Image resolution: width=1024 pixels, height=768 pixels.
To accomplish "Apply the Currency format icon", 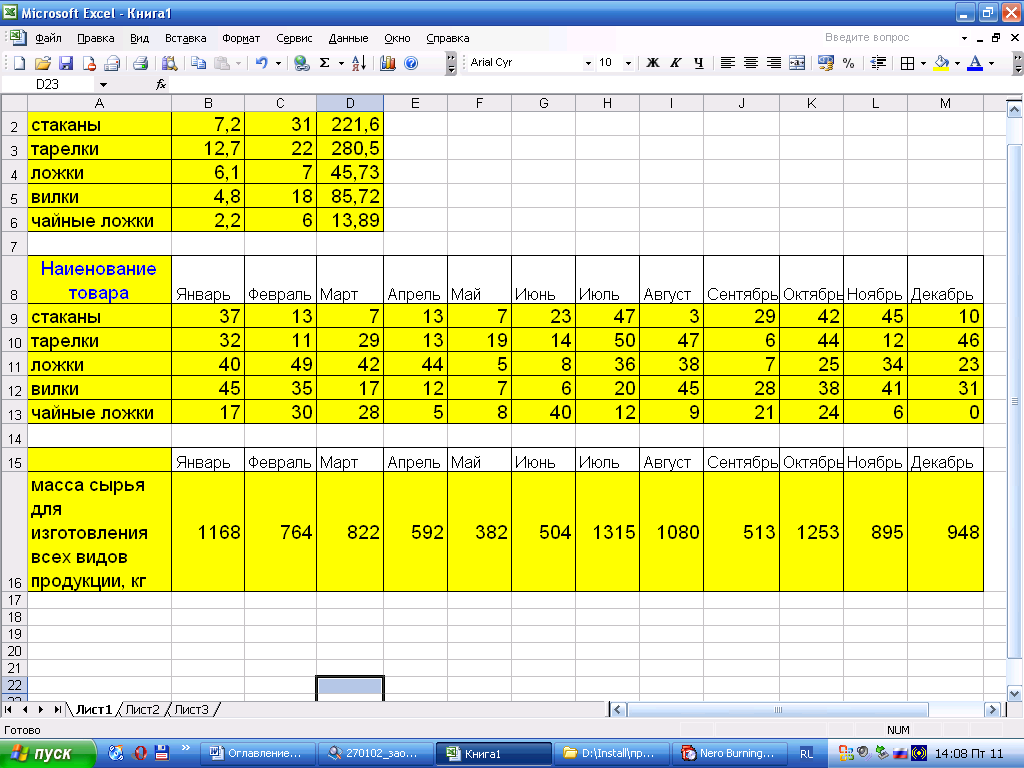I will pos(826,63).
